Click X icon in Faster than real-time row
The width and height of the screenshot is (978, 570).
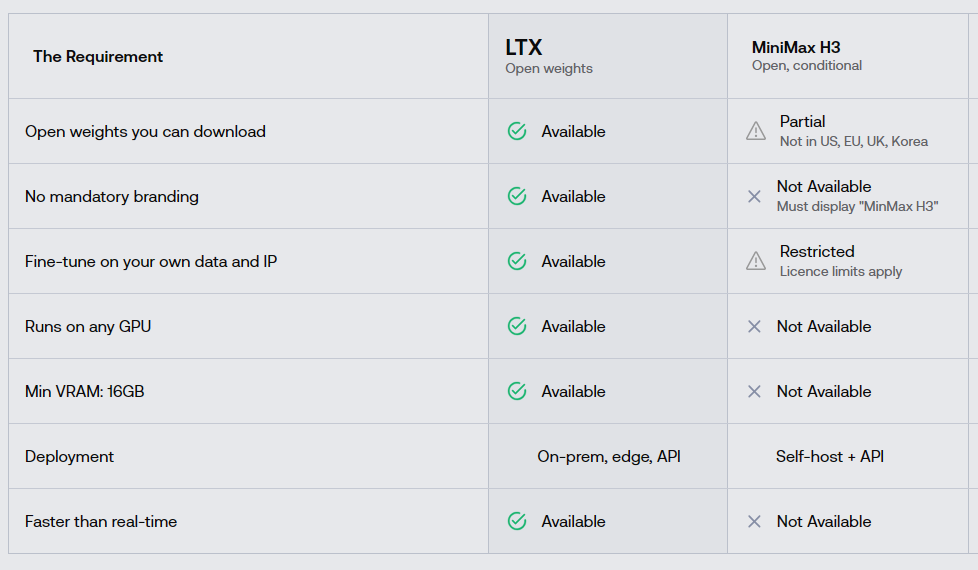754,521
